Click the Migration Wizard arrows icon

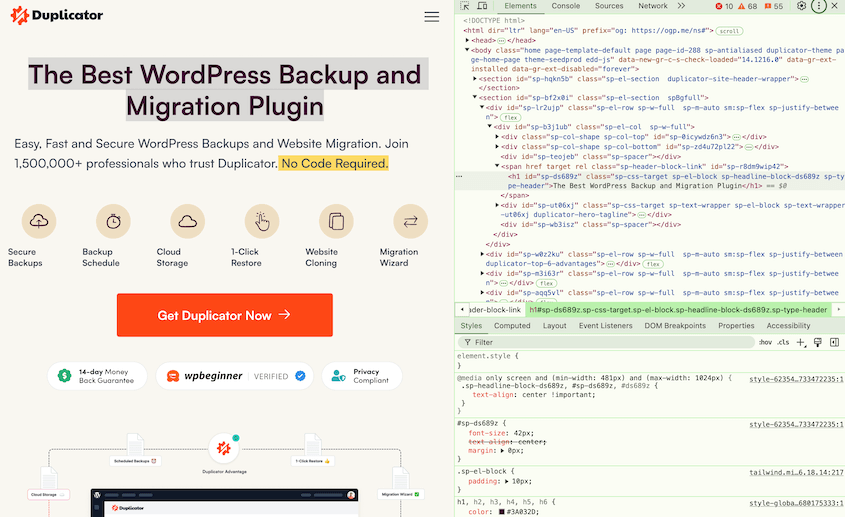(x=411, y=221)
